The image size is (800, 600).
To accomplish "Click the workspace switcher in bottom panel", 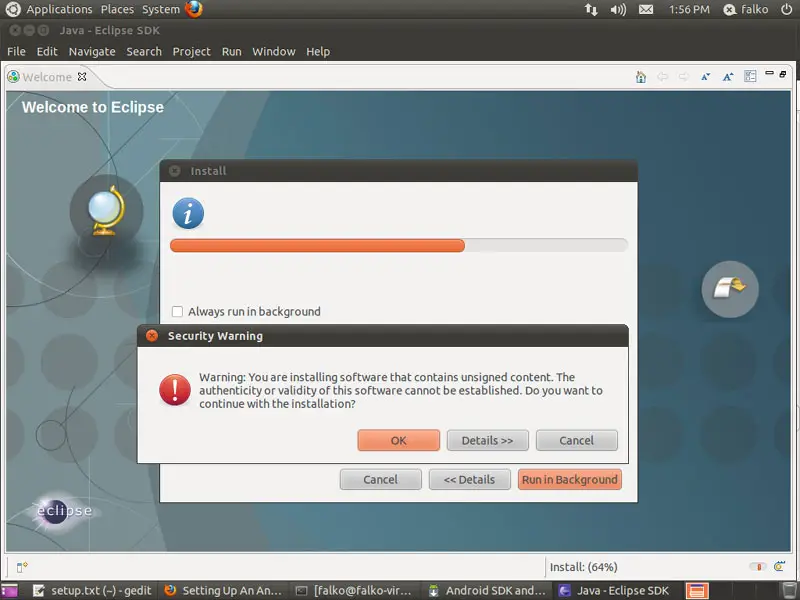I will tap(696, 591).
